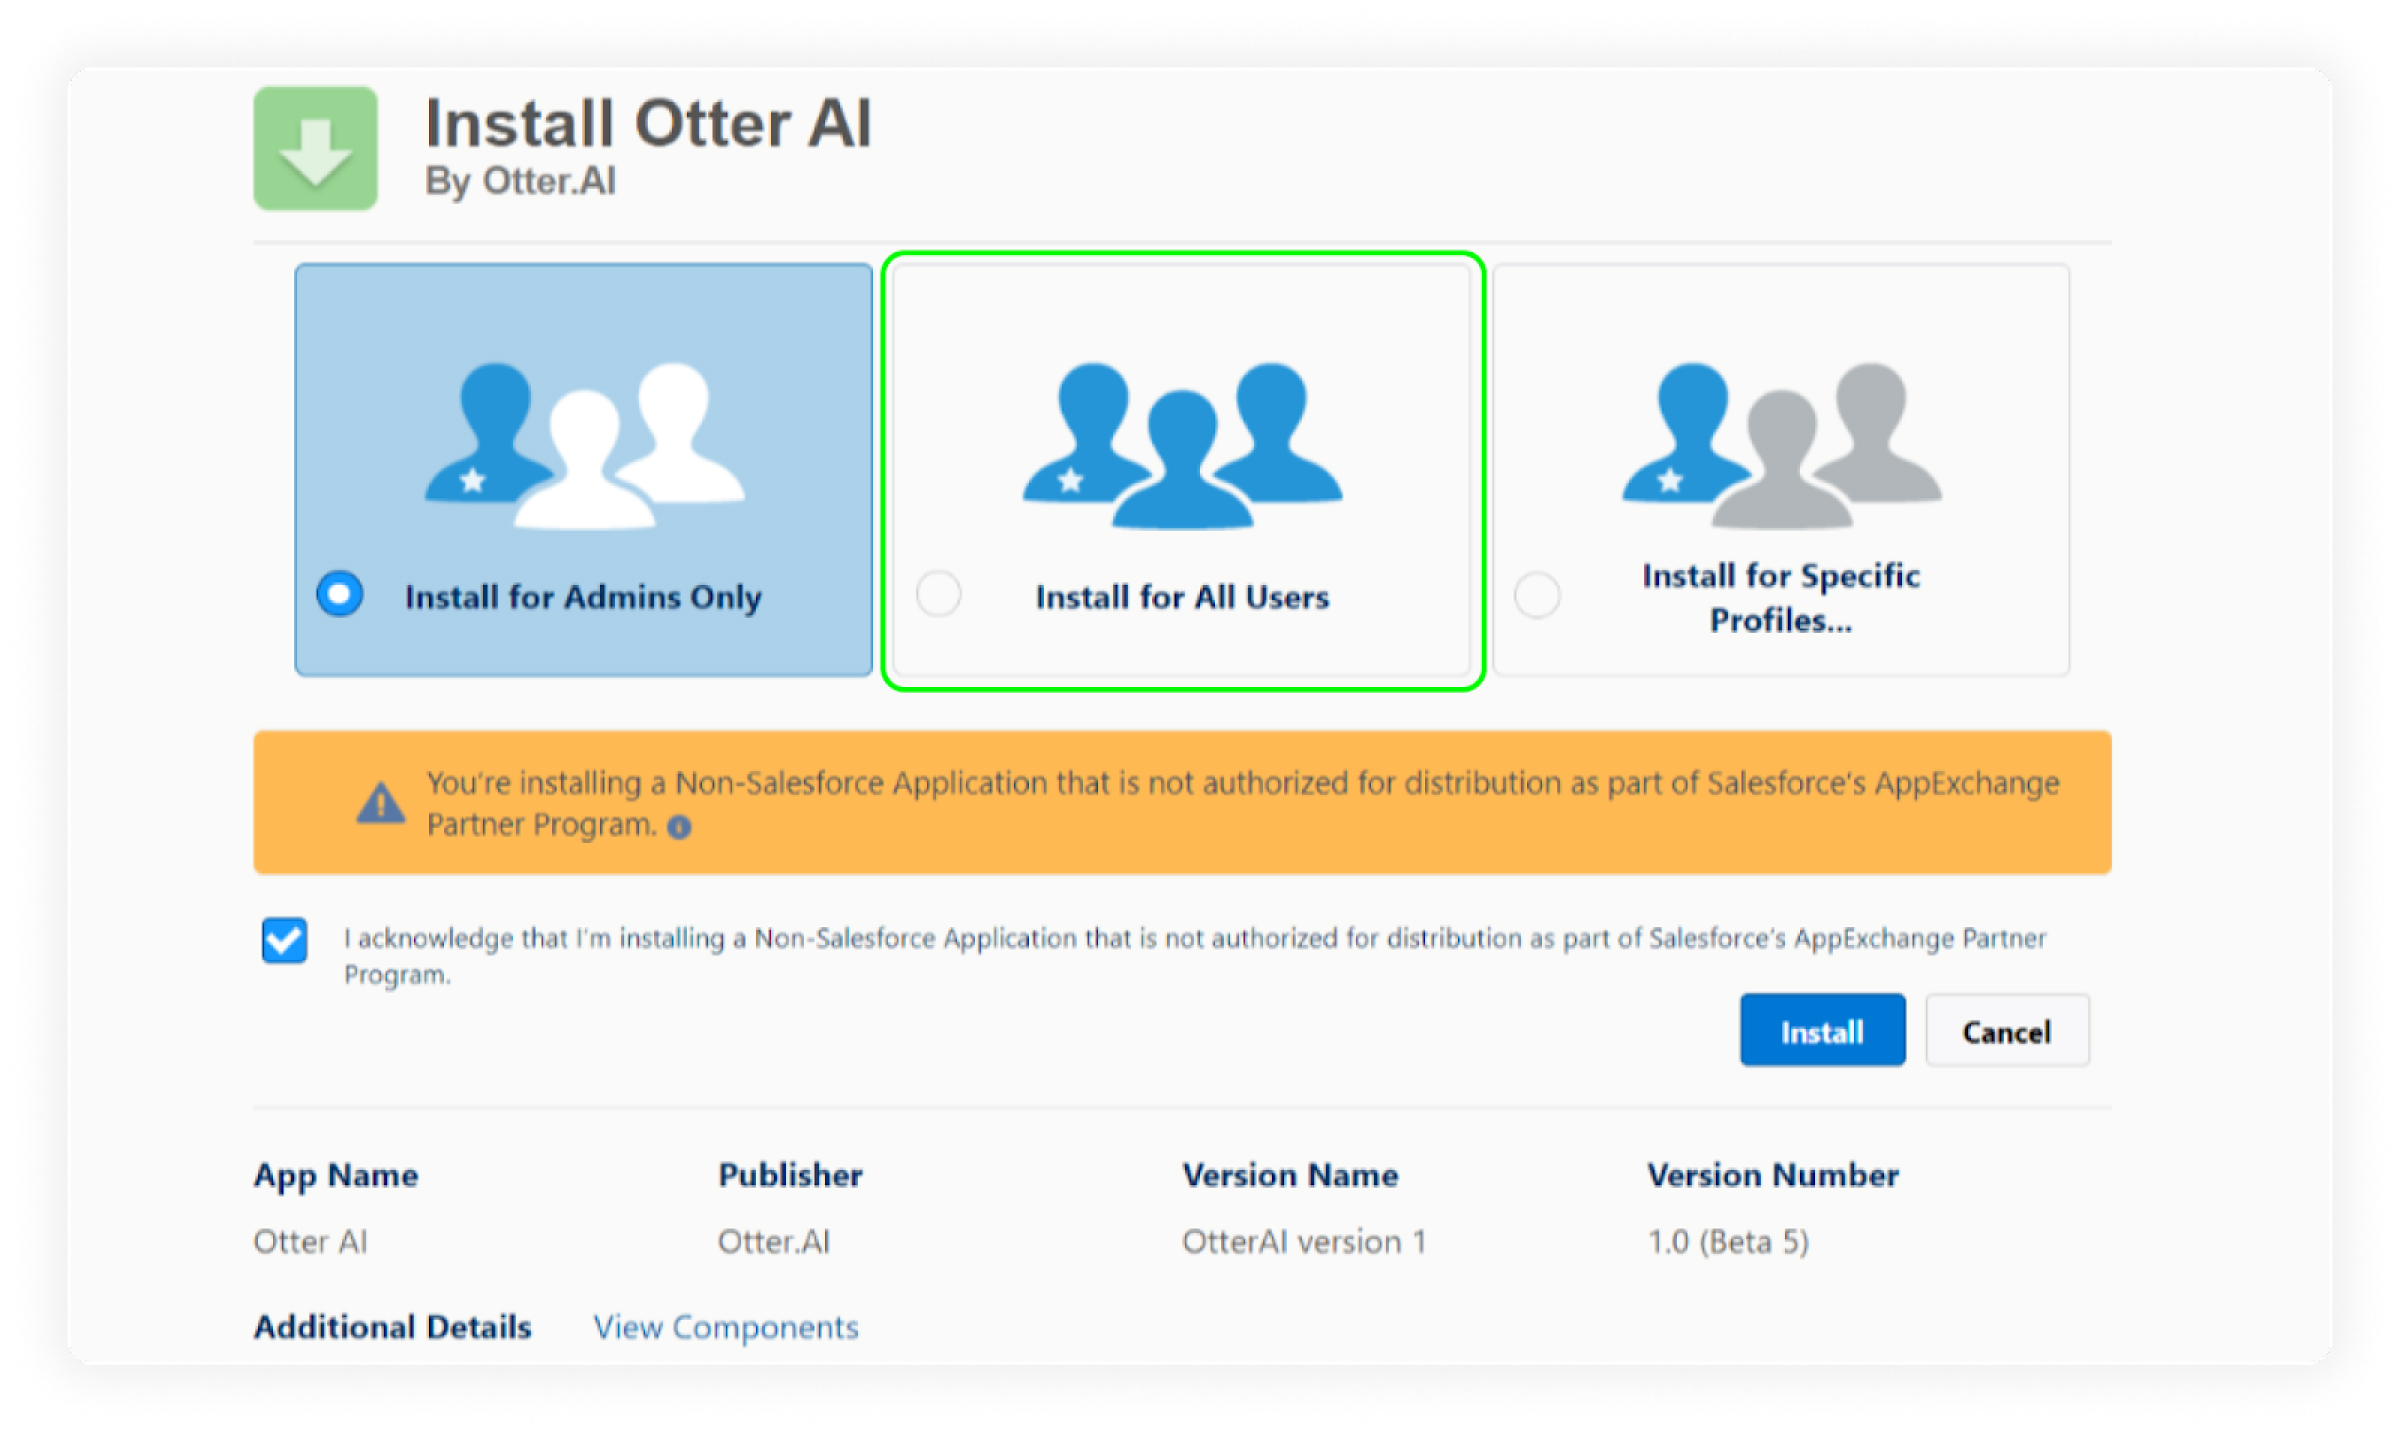This screenshot has width=2400, height=1433.
Task: Click the Version Name header
Action: point(1290,1175)
